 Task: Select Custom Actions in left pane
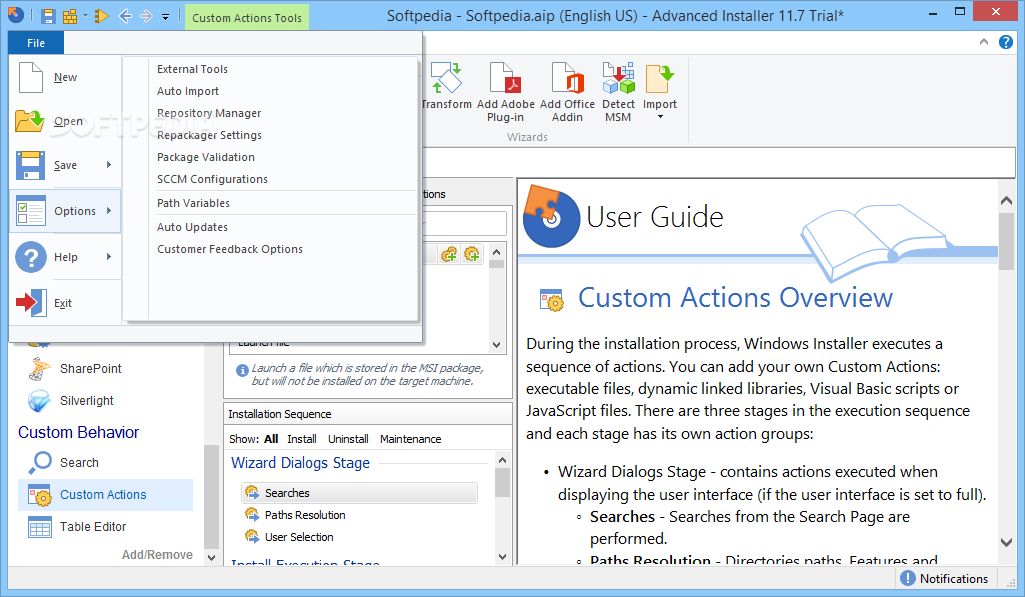(x=105, y=495)
